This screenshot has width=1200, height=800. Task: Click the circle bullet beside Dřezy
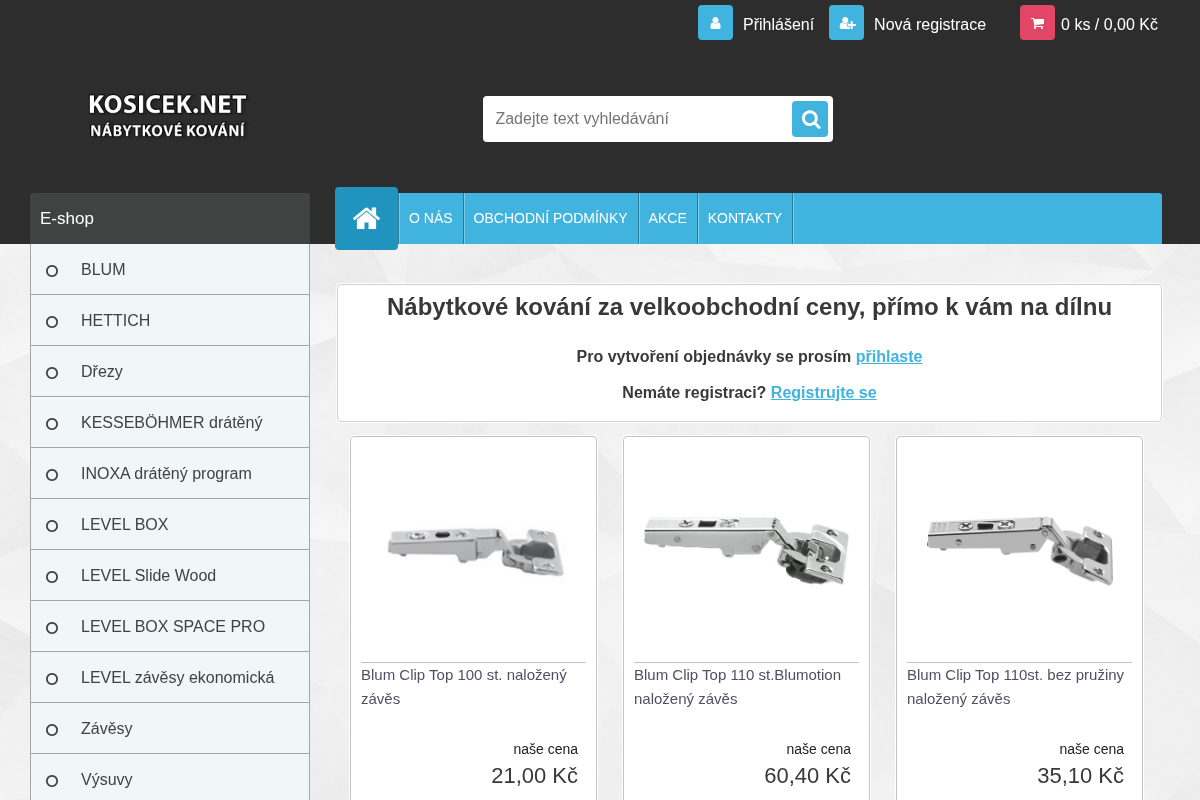coord(52,373)
